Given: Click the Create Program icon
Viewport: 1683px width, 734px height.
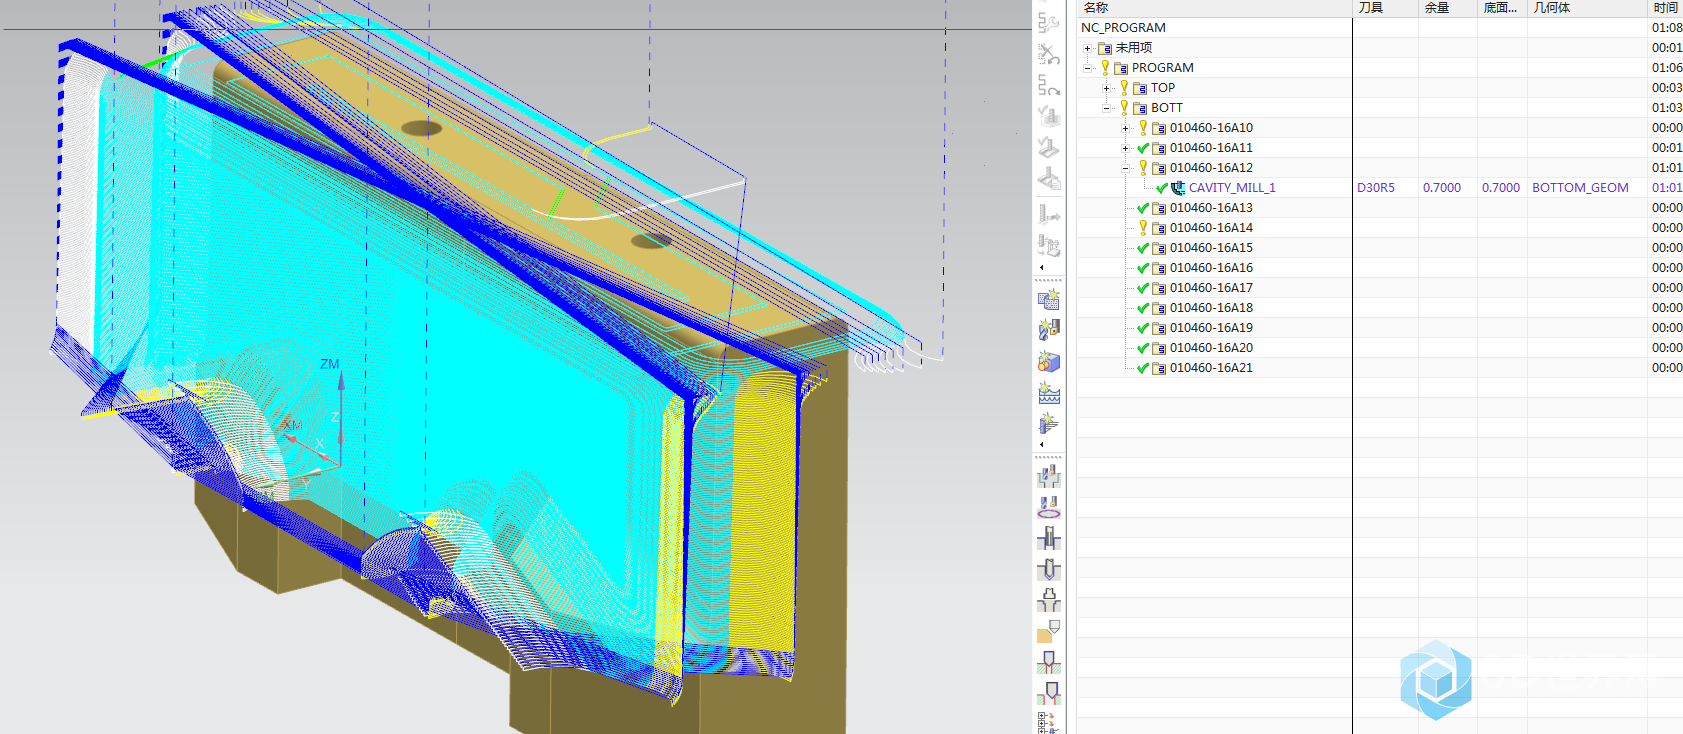Looking at the screenshot, I should tap(1048, 299).
